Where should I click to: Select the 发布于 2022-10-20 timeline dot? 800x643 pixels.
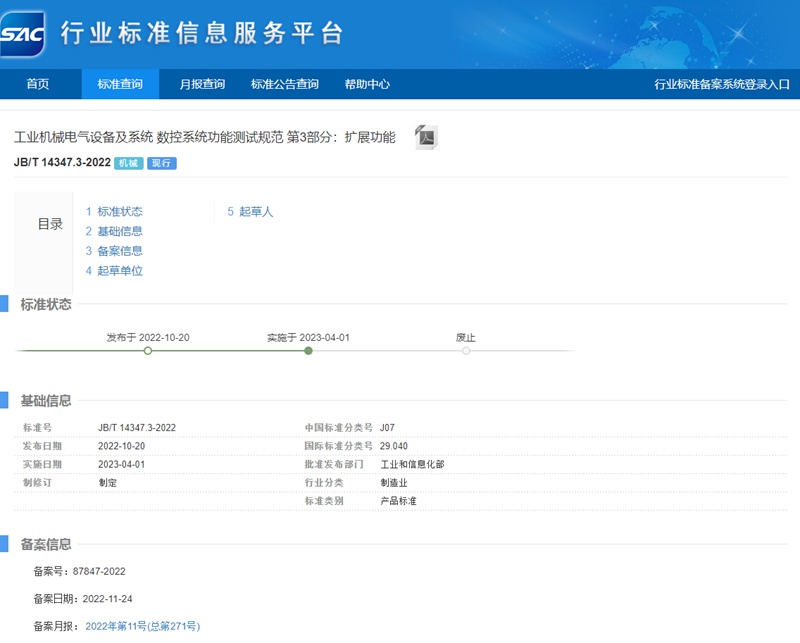pos(148,352)
